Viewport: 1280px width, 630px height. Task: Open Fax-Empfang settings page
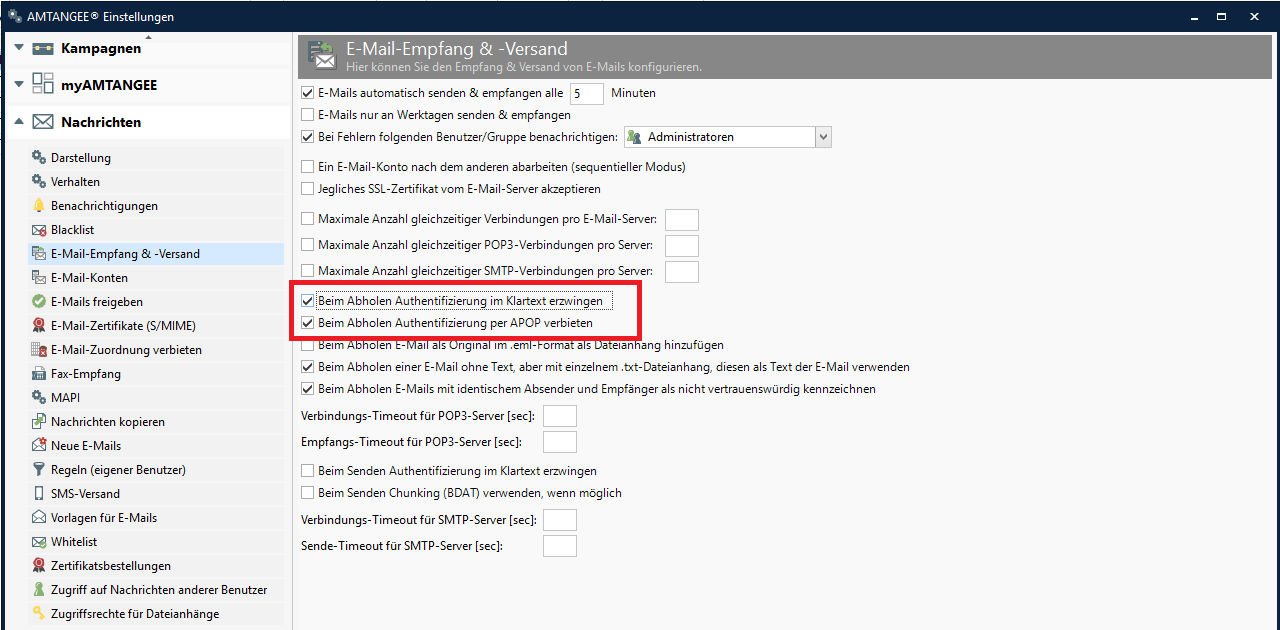tap(156, 374)
